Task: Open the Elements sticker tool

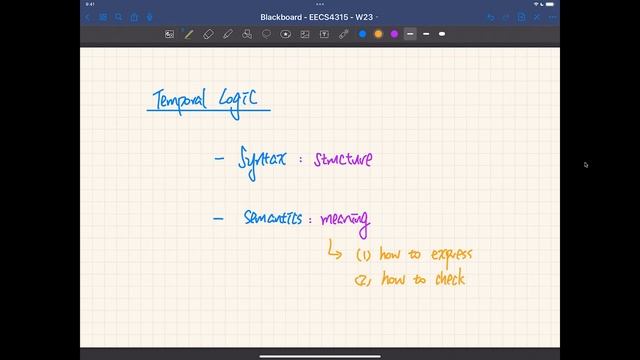Action: coord(286,34)
